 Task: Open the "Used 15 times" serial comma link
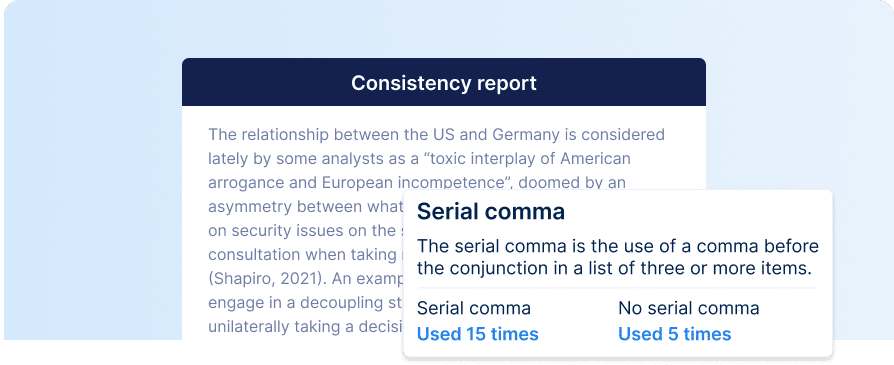click(478, 334)
